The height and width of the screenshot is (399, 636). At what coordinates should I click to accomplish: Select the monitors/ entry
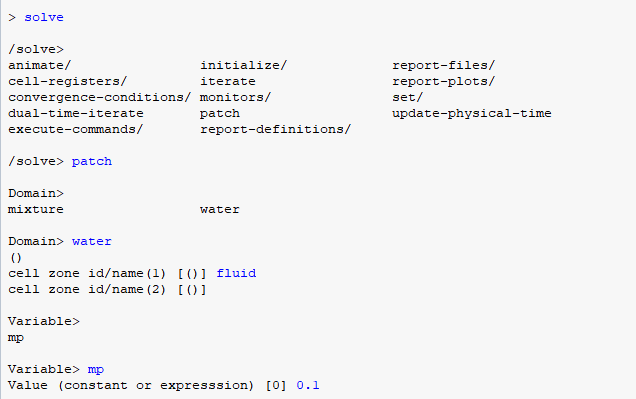point(235,97)
